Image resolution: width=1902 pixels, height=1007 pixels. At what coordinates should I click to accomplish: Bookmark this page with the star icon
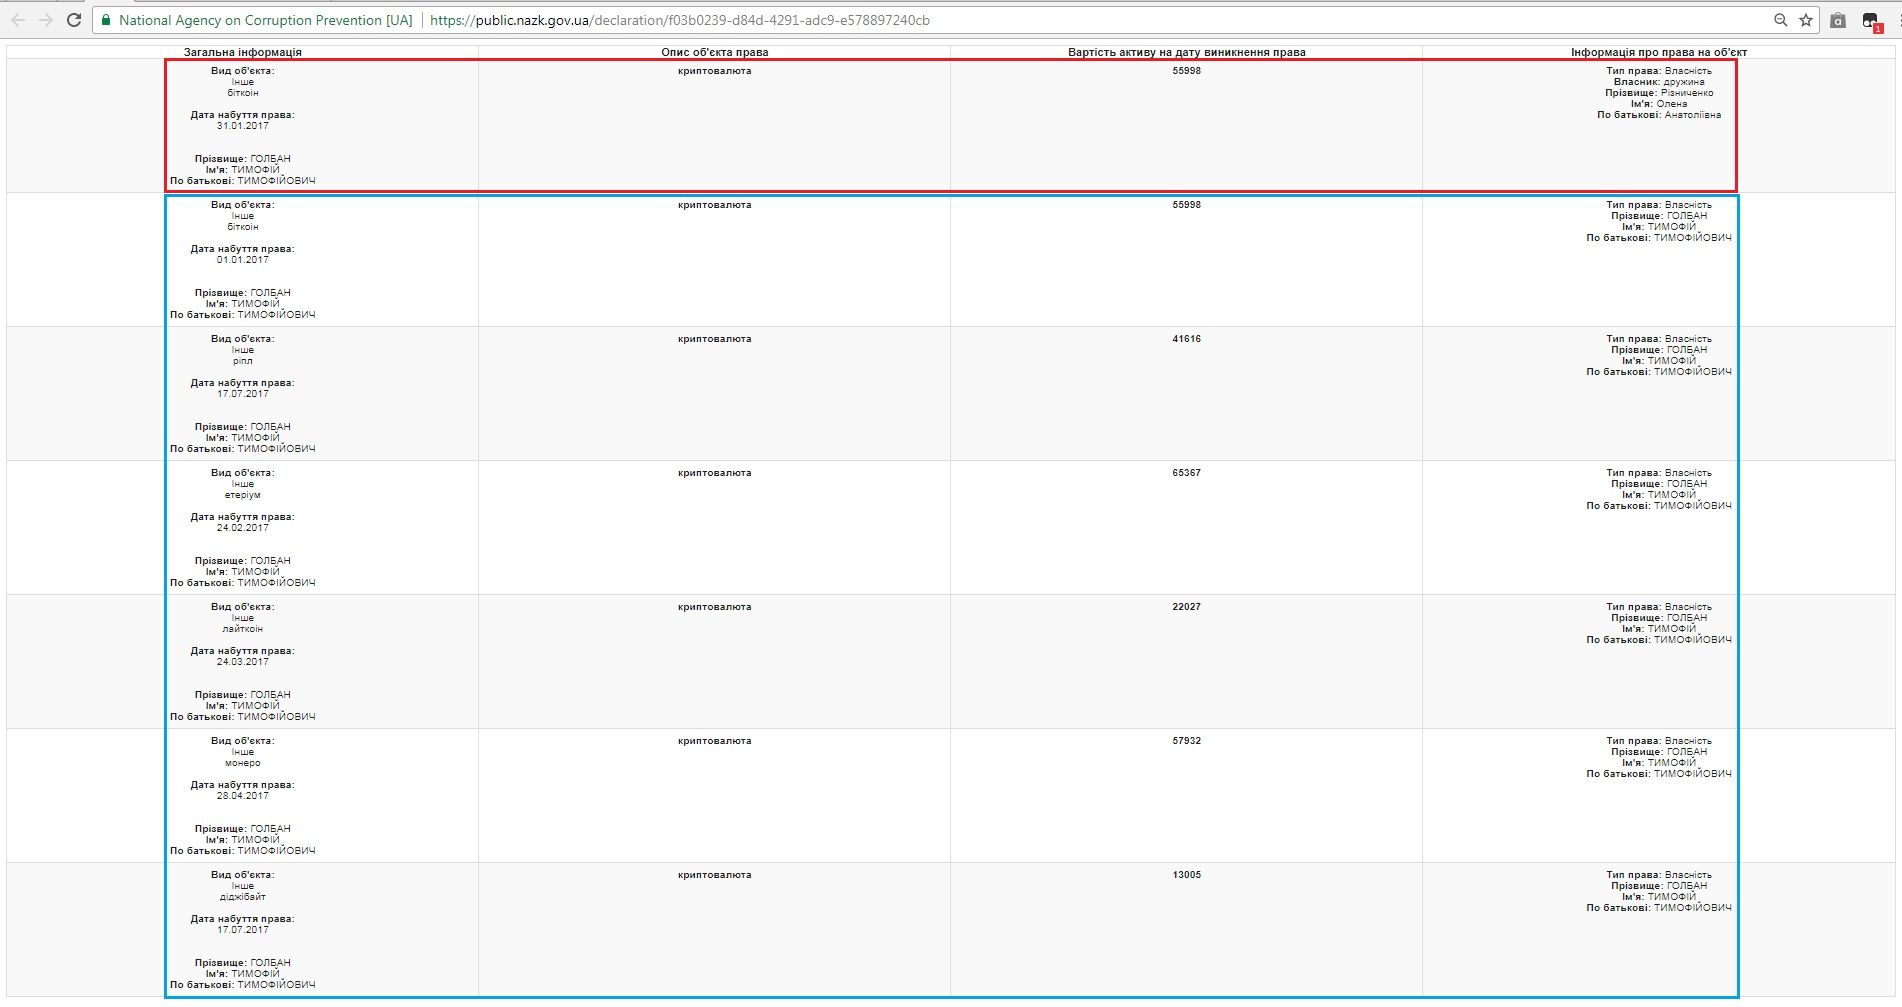[x=1806, y=20]
